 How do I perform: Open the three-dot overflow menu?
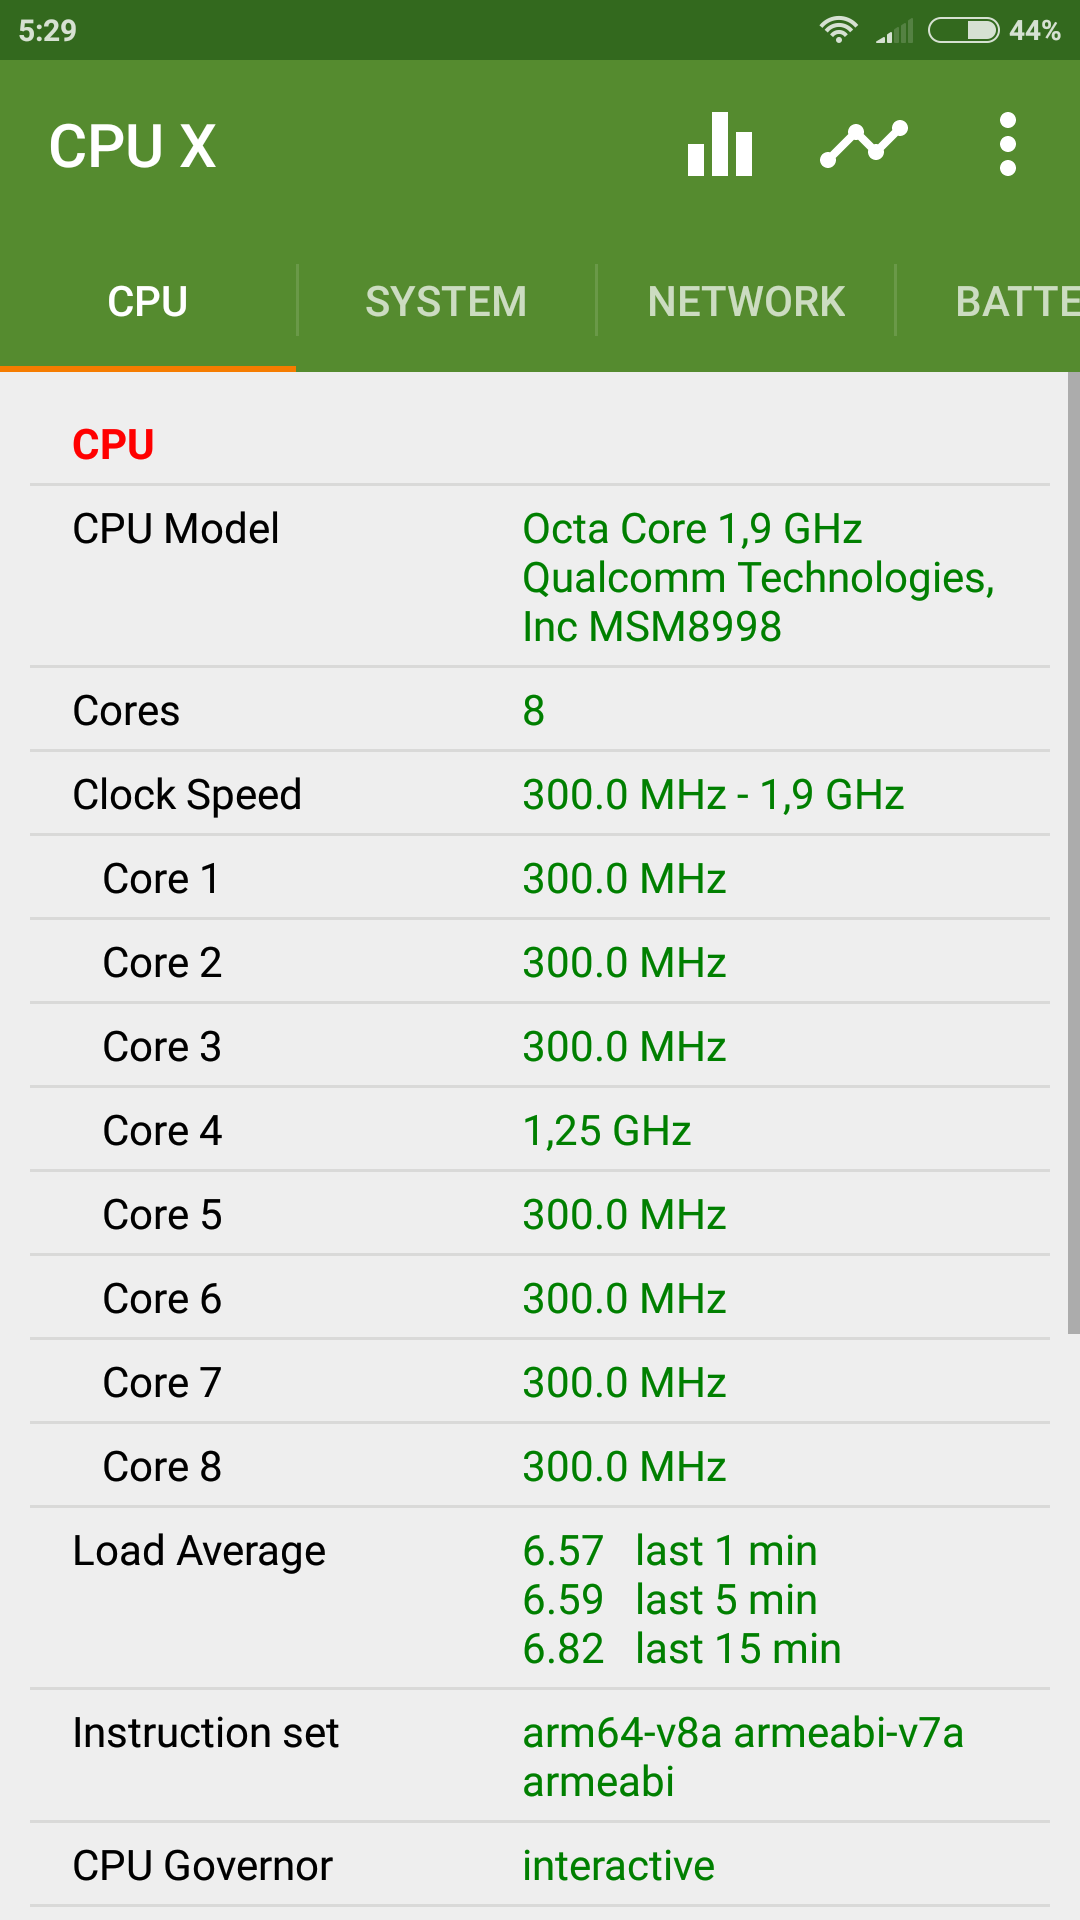click(1007, 145)
